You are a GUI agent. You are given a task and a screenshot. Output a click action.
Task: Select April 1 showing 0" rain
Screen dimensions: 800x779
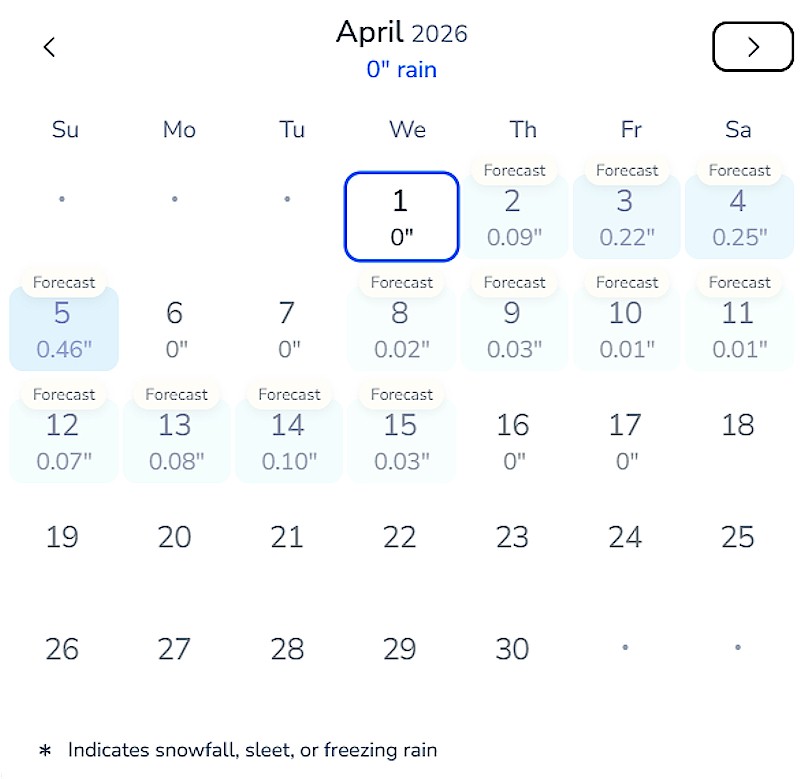401,217
